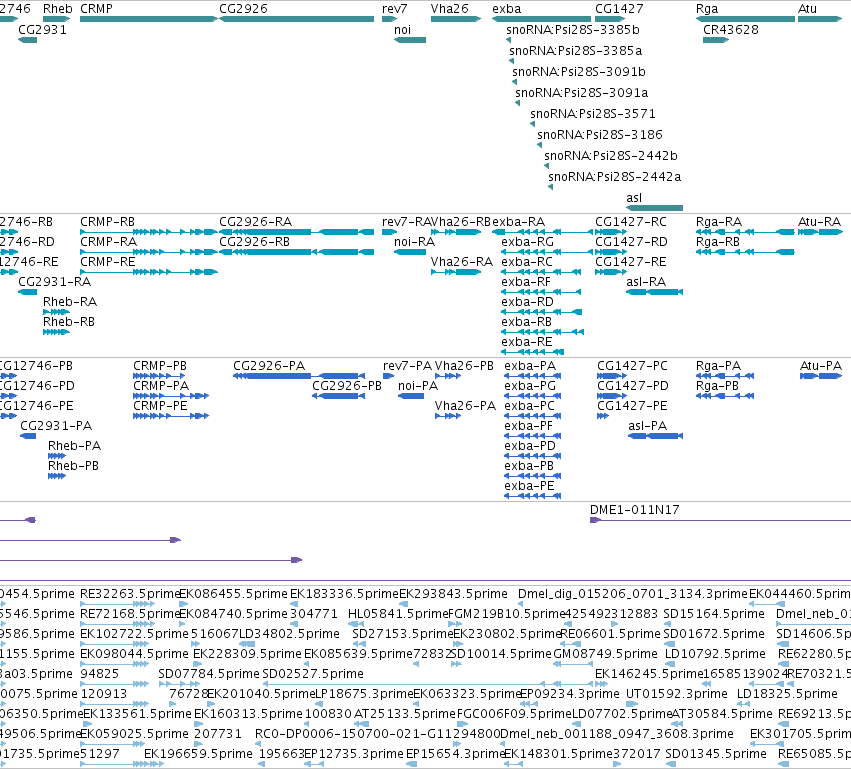Click the asl-RA transcript label
Image resolution: width=851 pixels, height=769 pixels.
pos(646,282)
